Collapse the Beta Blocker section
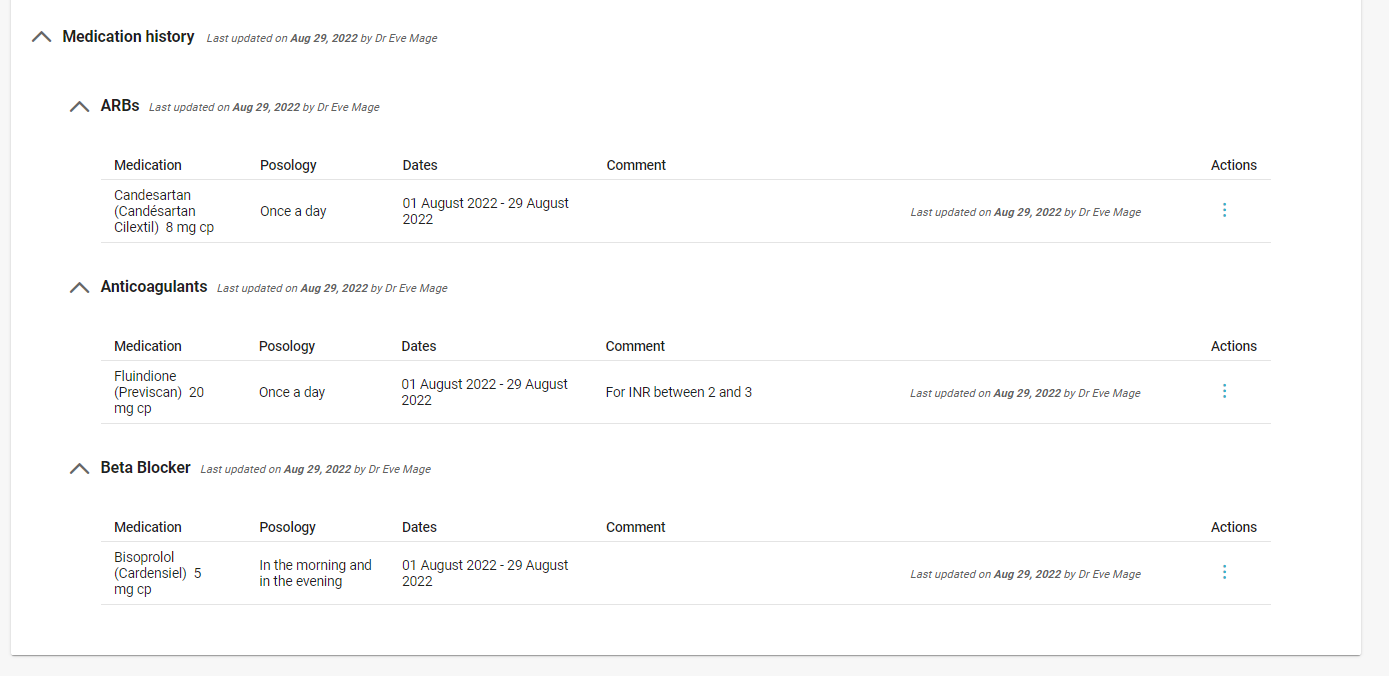 79,468
